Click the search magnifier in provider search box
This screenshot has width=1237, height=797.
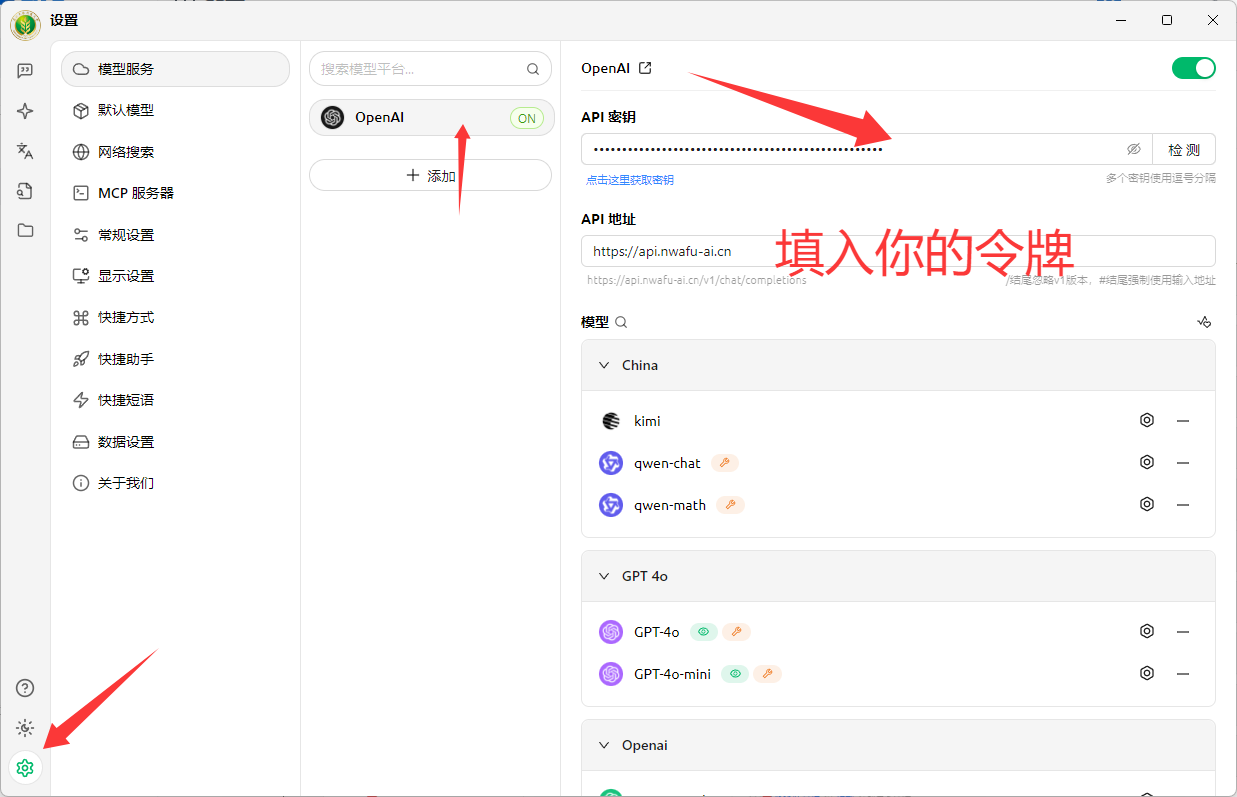tap(533, 70)
